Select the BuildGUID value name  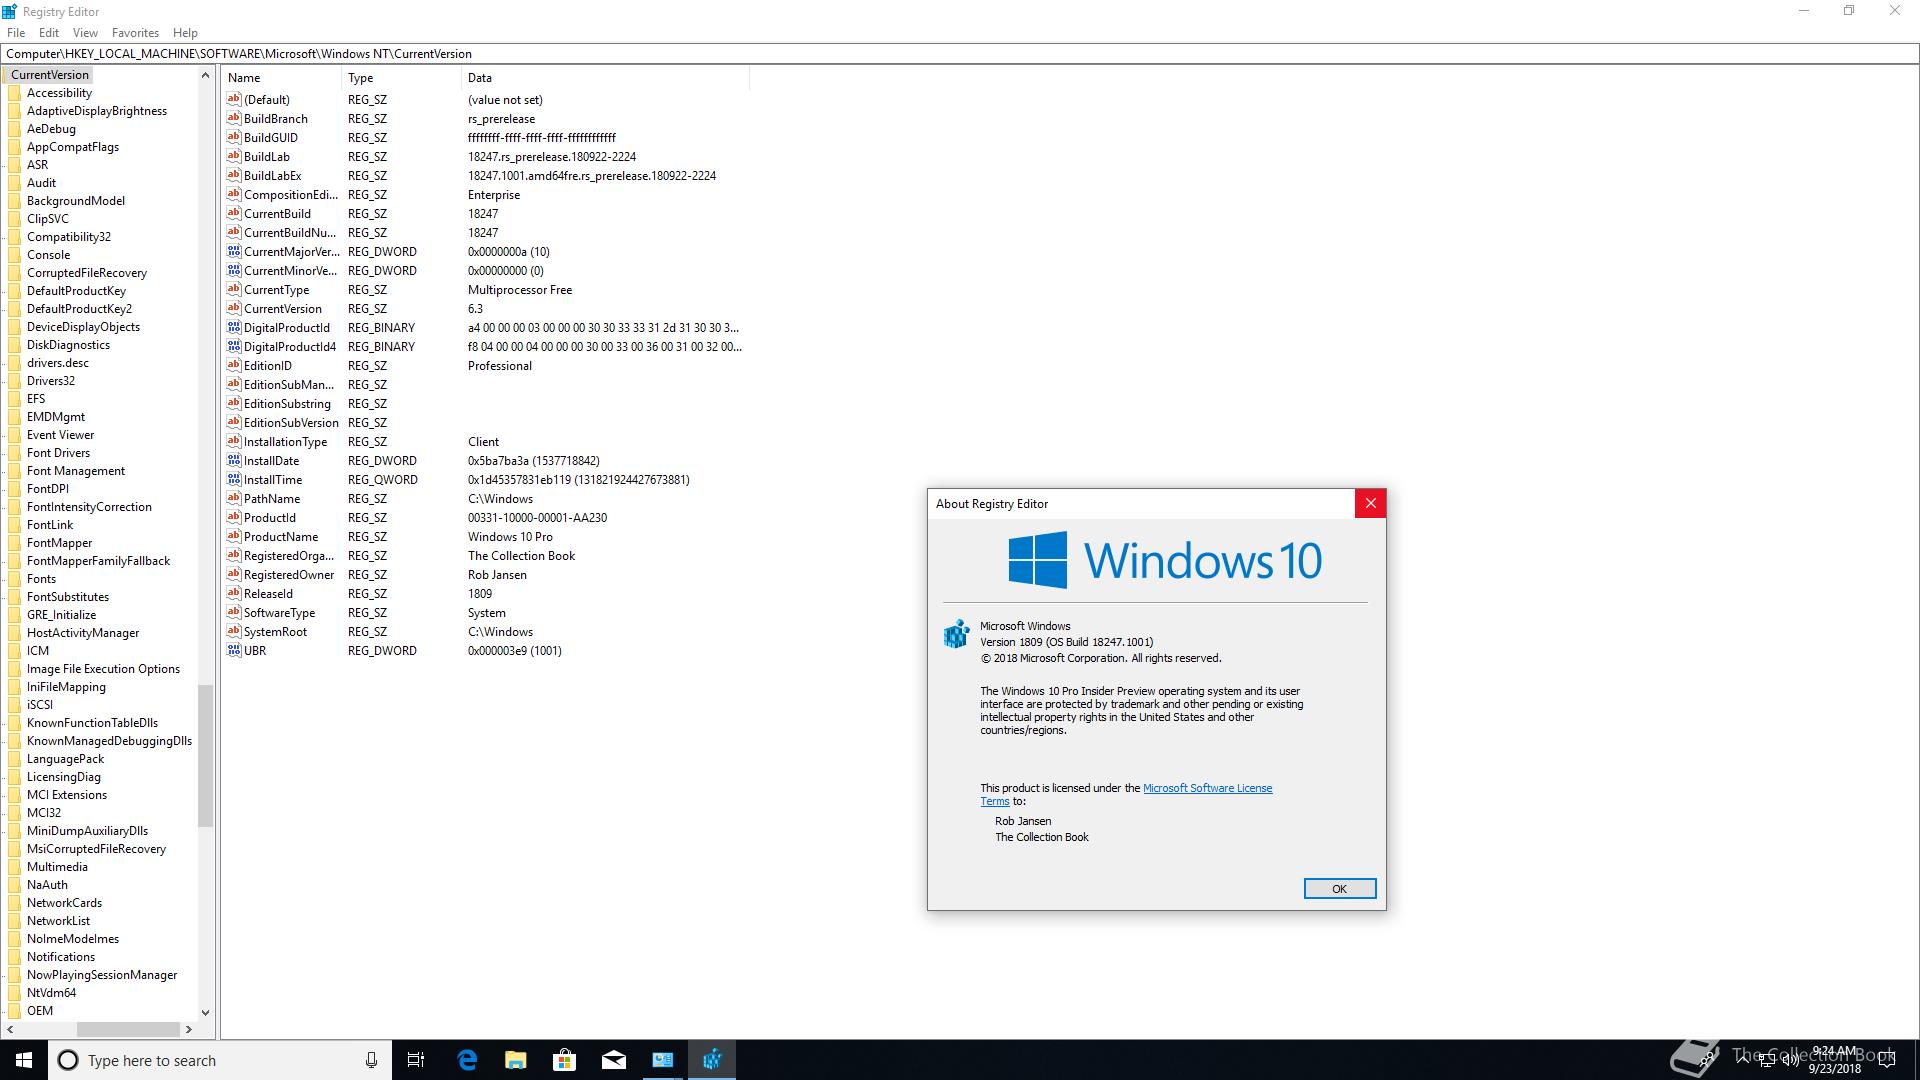click(x=271, y=137)
